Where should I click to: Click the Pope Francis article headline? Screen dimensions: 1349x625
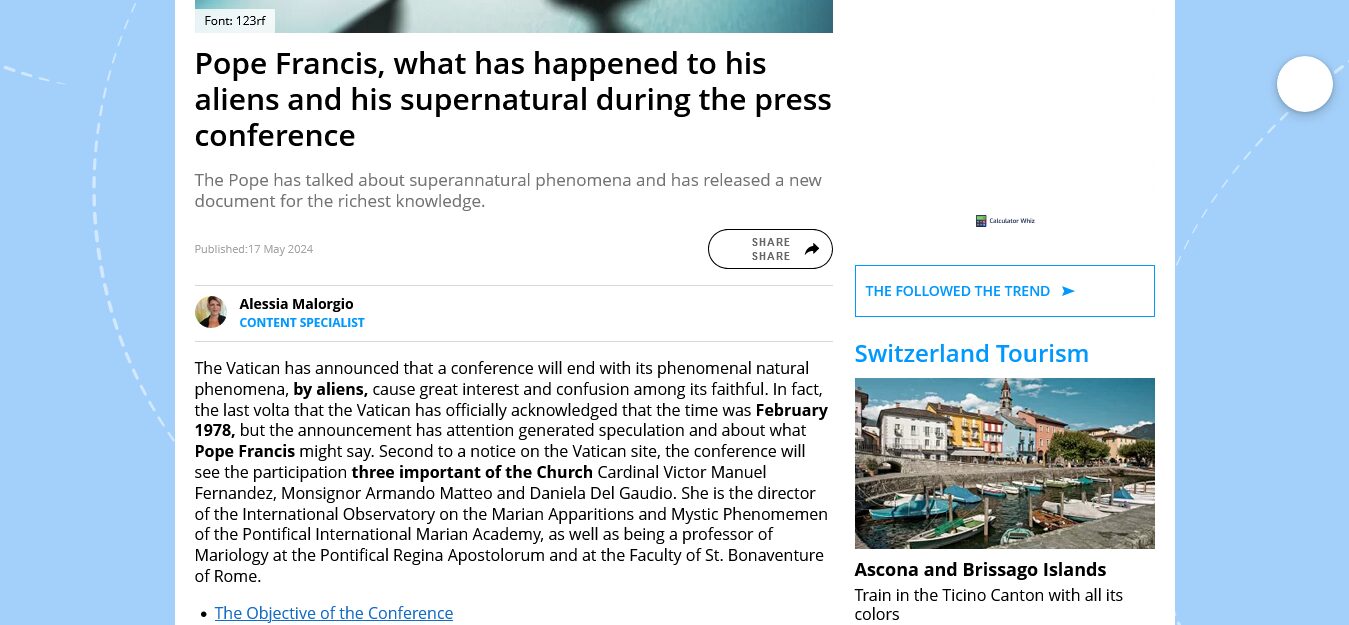pyautogui.click(x=512, y=100)
